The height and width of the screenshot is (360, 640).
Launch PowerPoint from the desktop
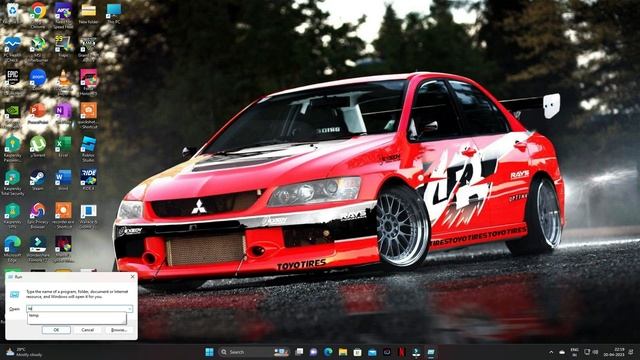click(x=38, y=113)
